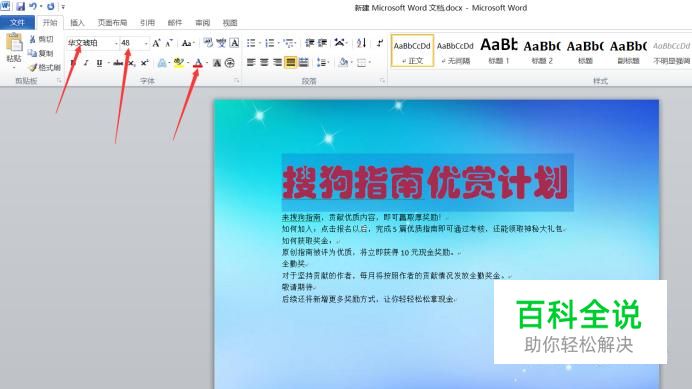The width and height of the screenshot is (692, 389).
Task: Click the Grow Font icon
Action: coord(156,43)
